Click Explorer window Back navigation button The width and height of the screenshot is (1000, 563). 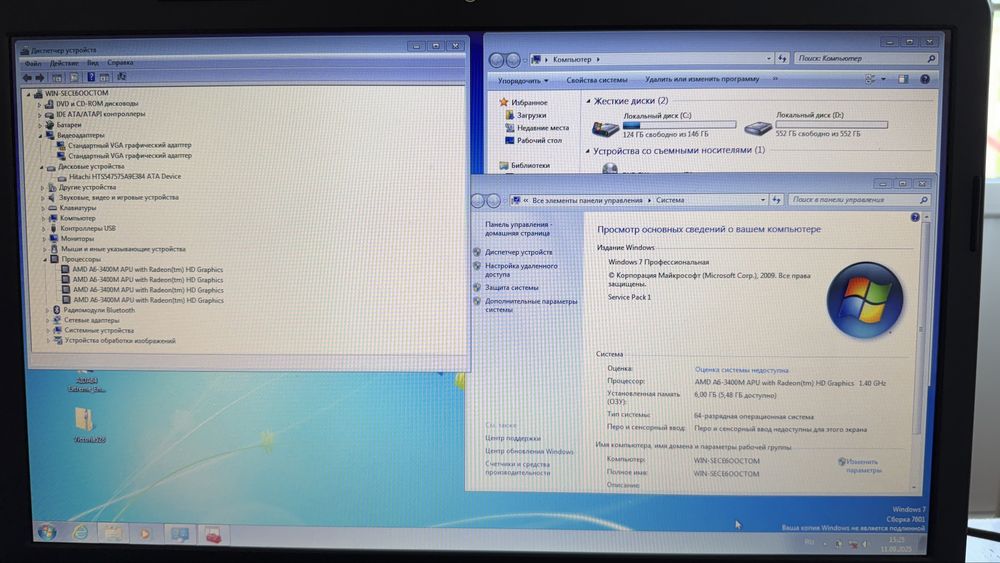[497, 60]
